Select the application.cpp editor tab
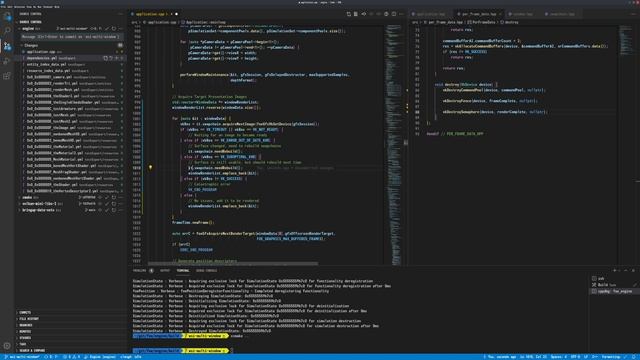This screenshot has width=640, height=360. pos(152,14)
